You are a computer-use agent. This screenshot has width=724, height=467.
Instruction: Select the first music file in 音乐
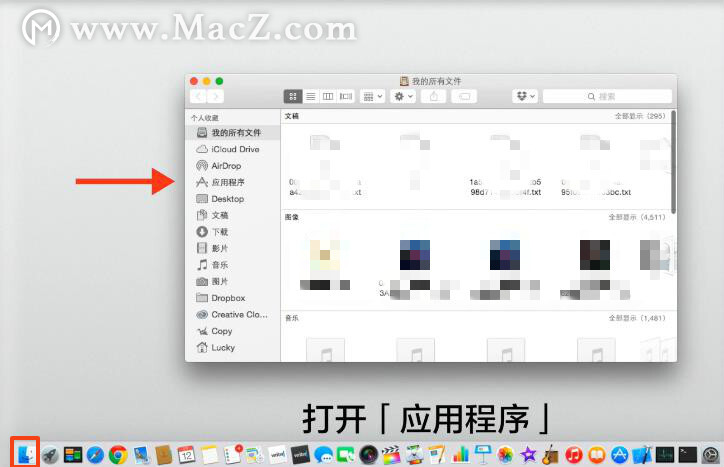[x=326, y=350]
